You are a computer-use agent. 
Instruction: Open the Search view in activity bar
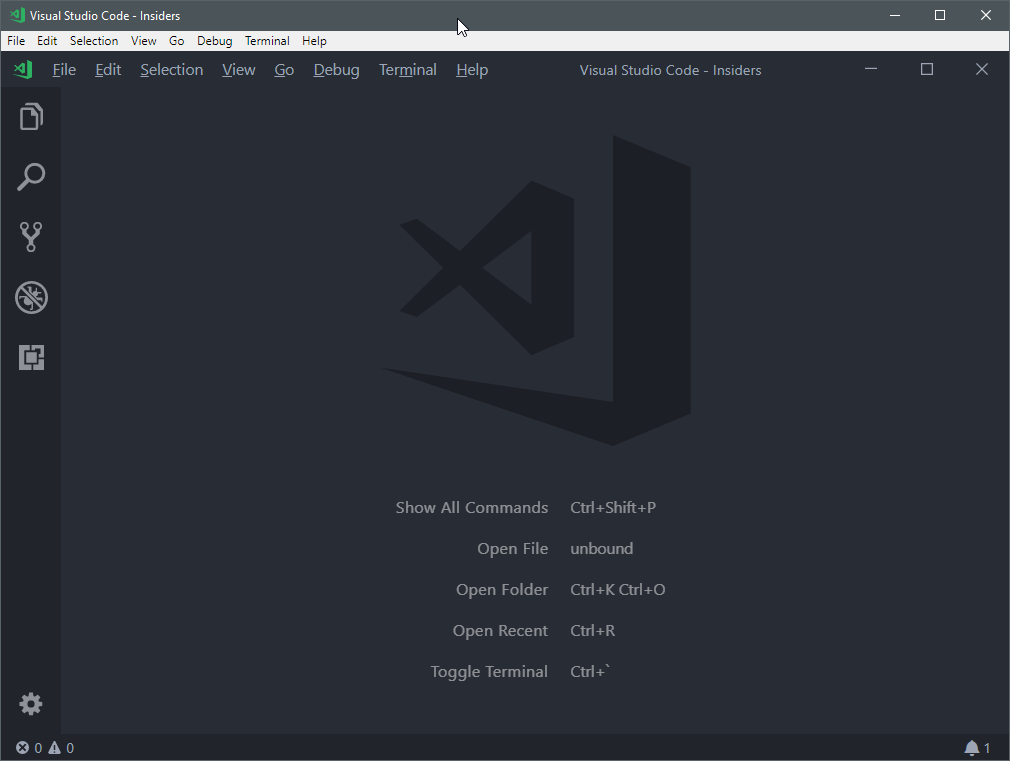click(31, 177)
